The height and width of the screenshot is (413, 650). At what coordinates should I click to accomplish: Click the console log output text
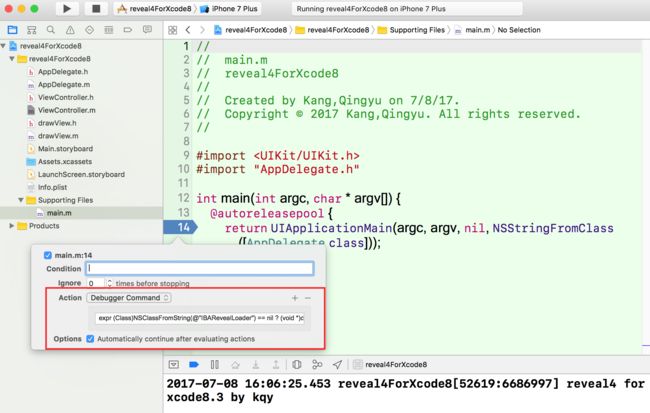coord(405,390)
